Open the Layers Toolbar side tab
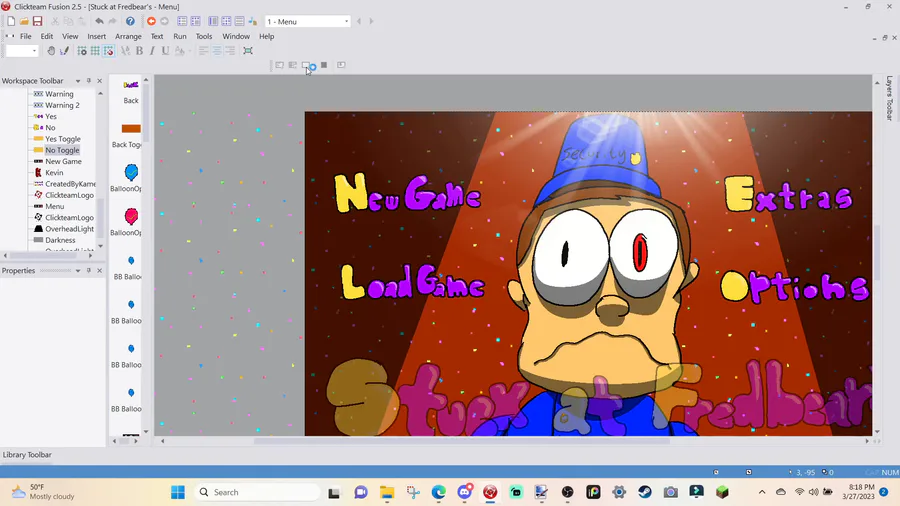Image resolution: width=900 pixels, height=506 pixels. [889, 98]
